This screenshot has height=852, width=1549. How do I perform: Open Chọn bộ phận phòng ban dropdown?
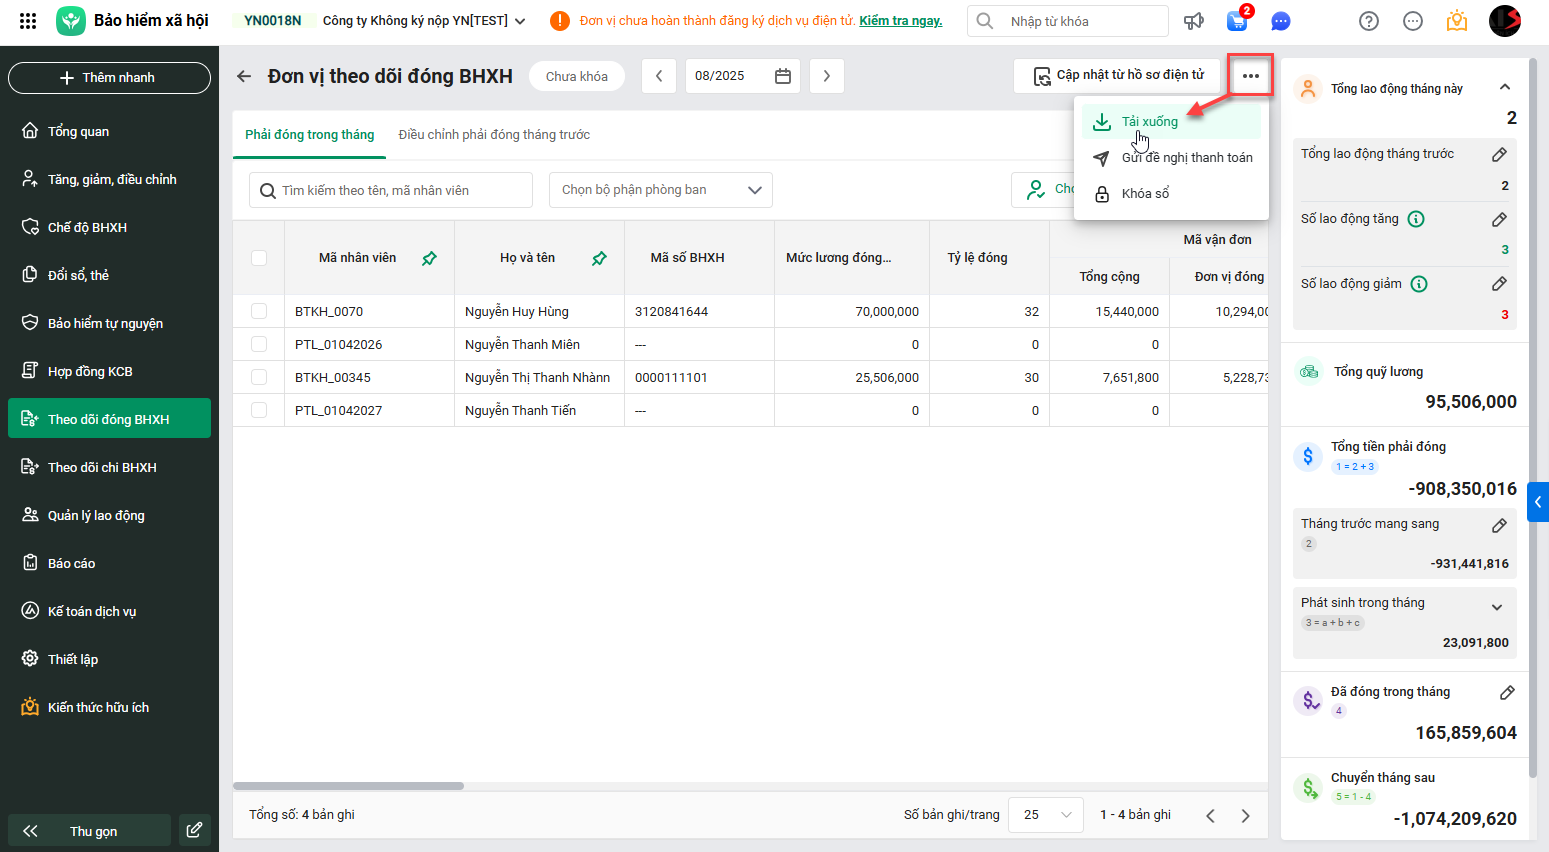click(660, 190)
